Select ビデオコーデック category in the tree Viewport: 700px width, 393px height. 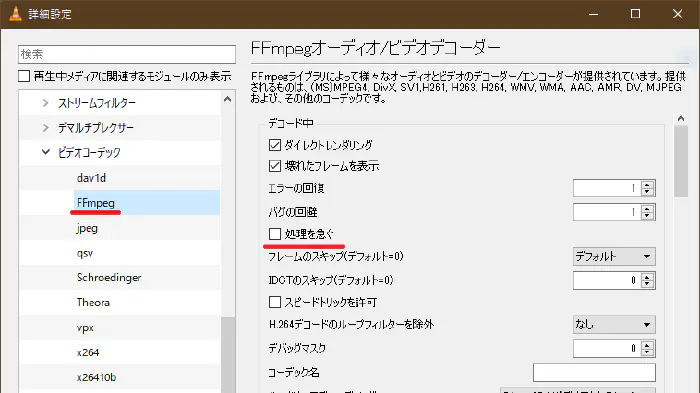pos(89,153)
